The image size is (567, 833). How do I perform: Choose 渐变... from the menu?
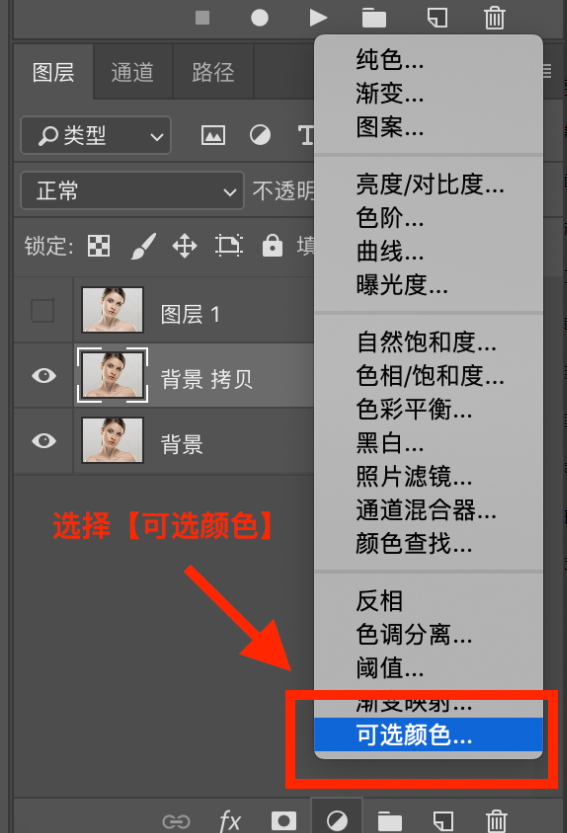pos(428,94)
